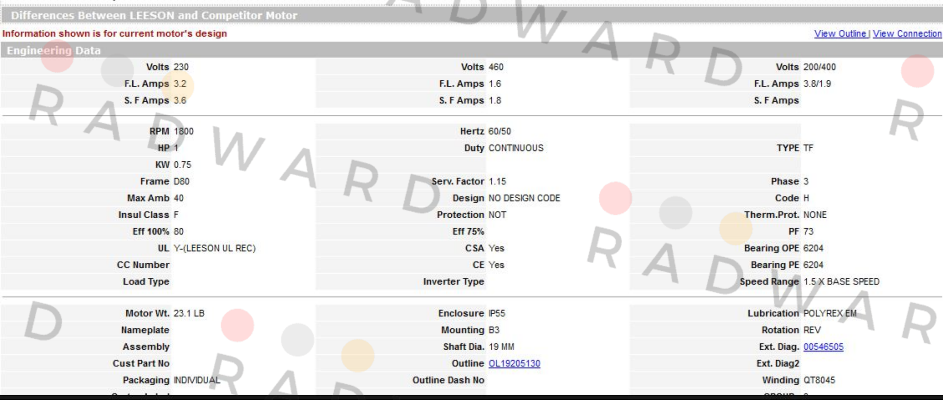Click KW value 0.75
The image size is (943, 400).
pyautogui.click(x=182, y=164)
